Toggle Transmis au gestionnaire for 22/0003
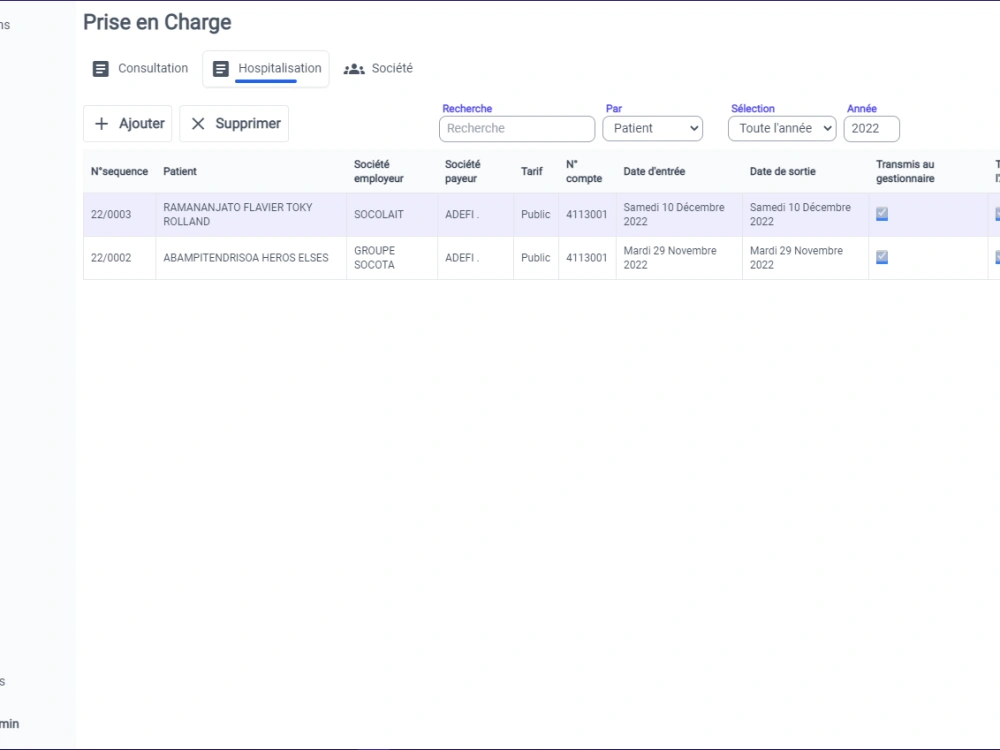This screenshot has height=750, width=1000. pos(882,214)
